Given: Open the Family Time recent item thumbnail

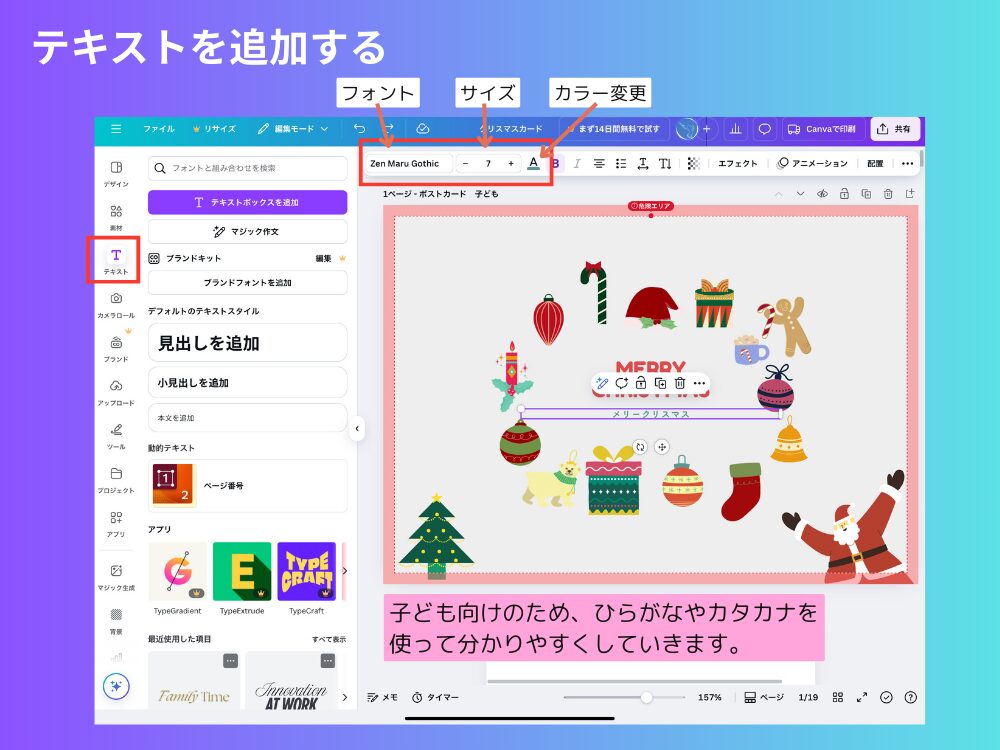Looking at the screenshot, I should click(193, 685).
